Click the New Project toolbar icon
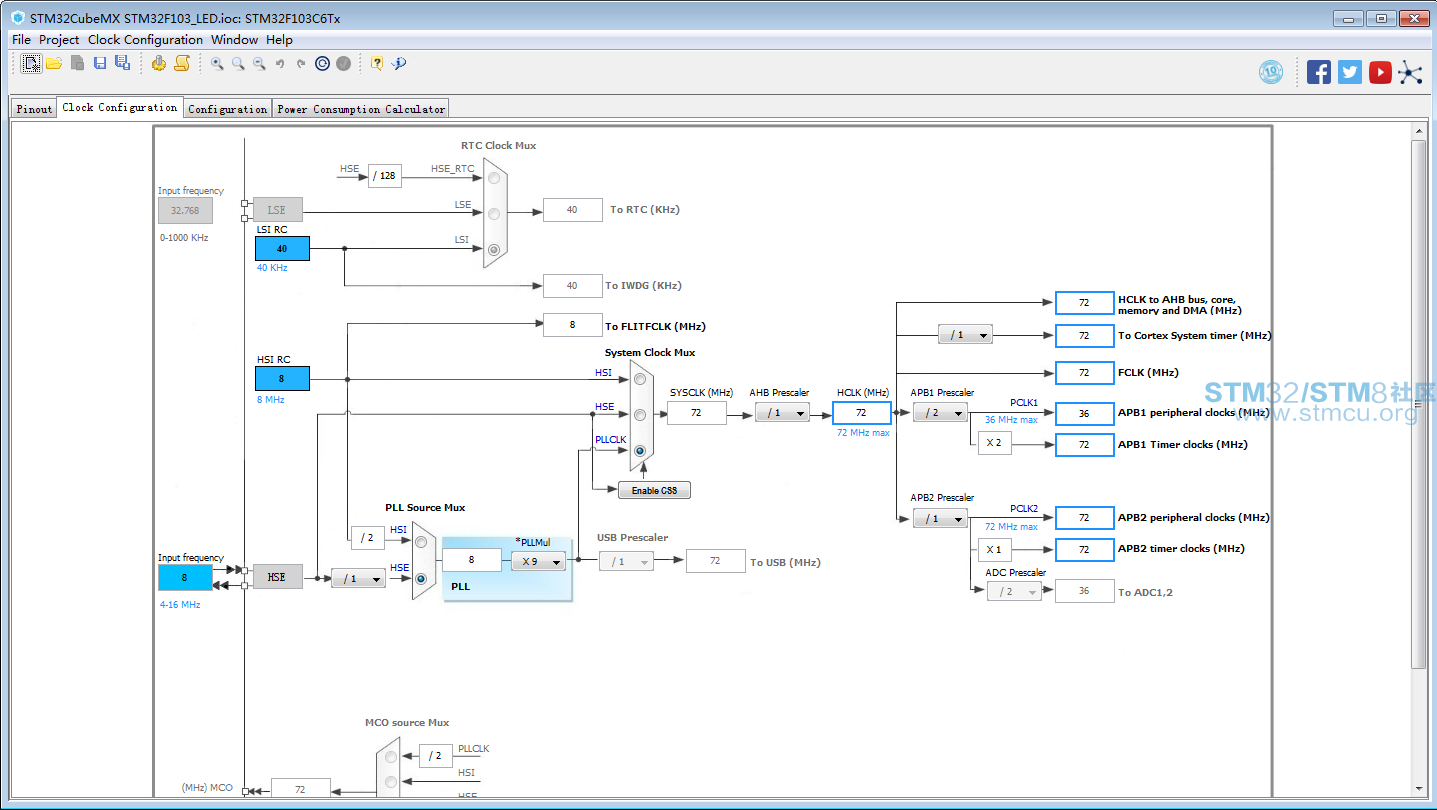 [32, 63]
